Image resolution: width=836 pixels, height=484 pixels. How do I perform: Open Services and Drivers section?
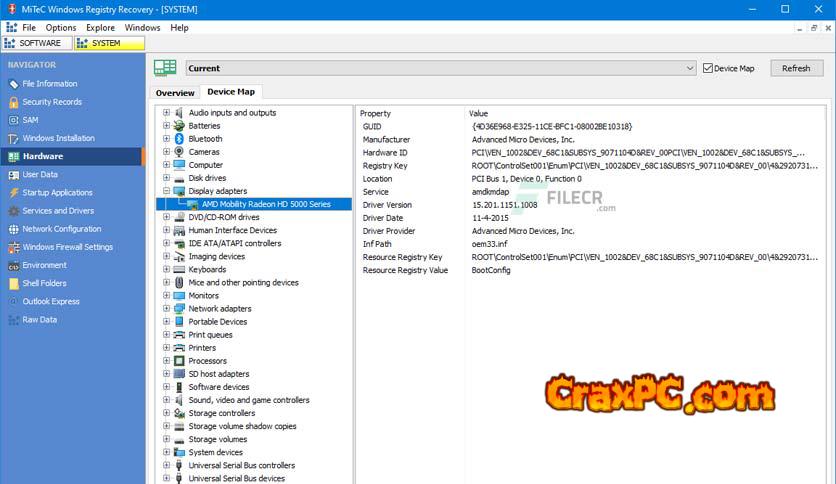coord(58,211)
